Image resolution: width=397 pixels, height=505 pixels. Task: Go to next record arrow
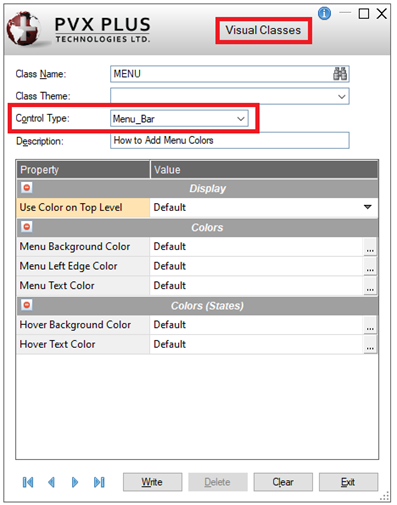(x=75, y=482)
